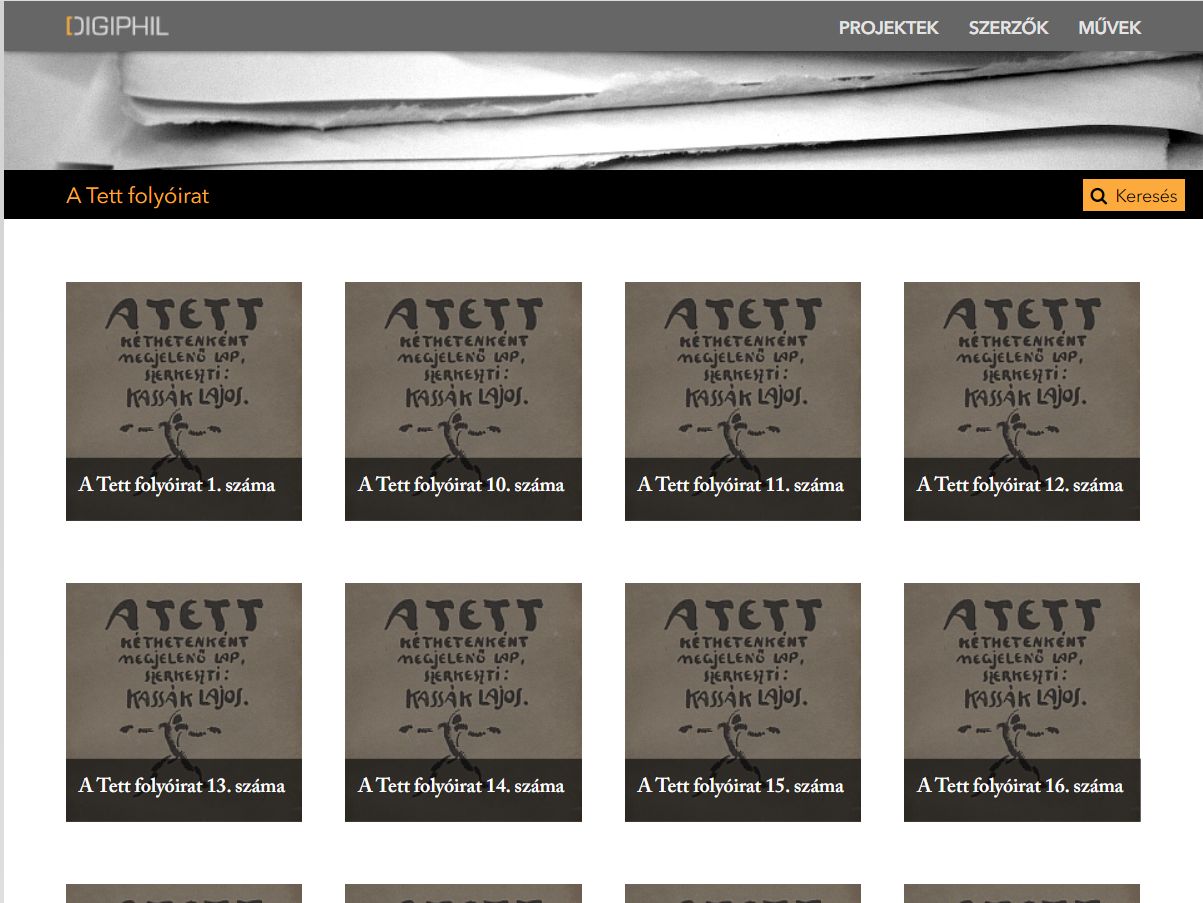
Task: Open the 'A Tett folyóirat 12. száma' cover thumbnail
Action: (x=1022, y=401)
